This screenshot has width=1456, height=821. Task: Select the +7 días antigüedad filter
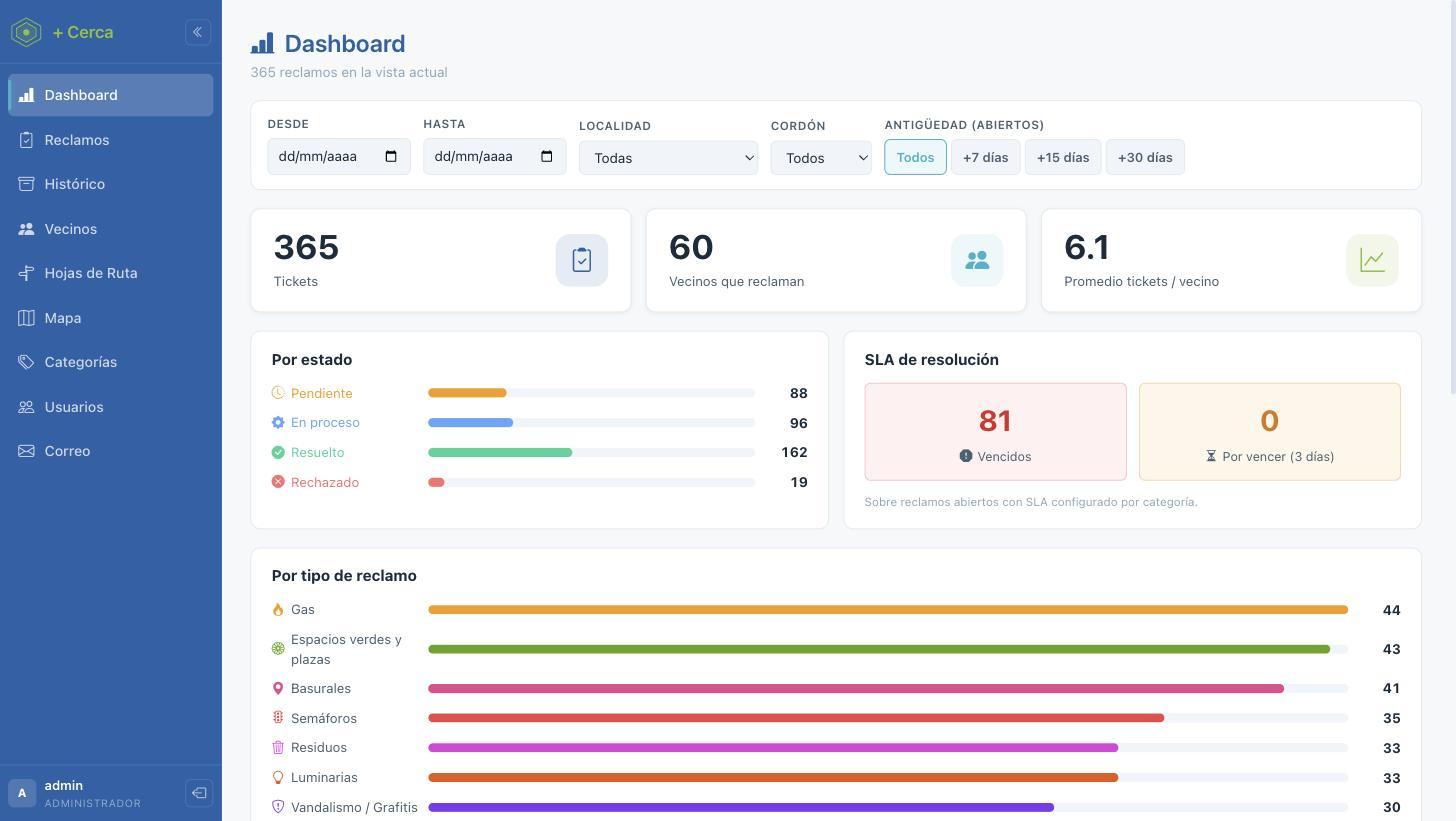tap(985, 157)
